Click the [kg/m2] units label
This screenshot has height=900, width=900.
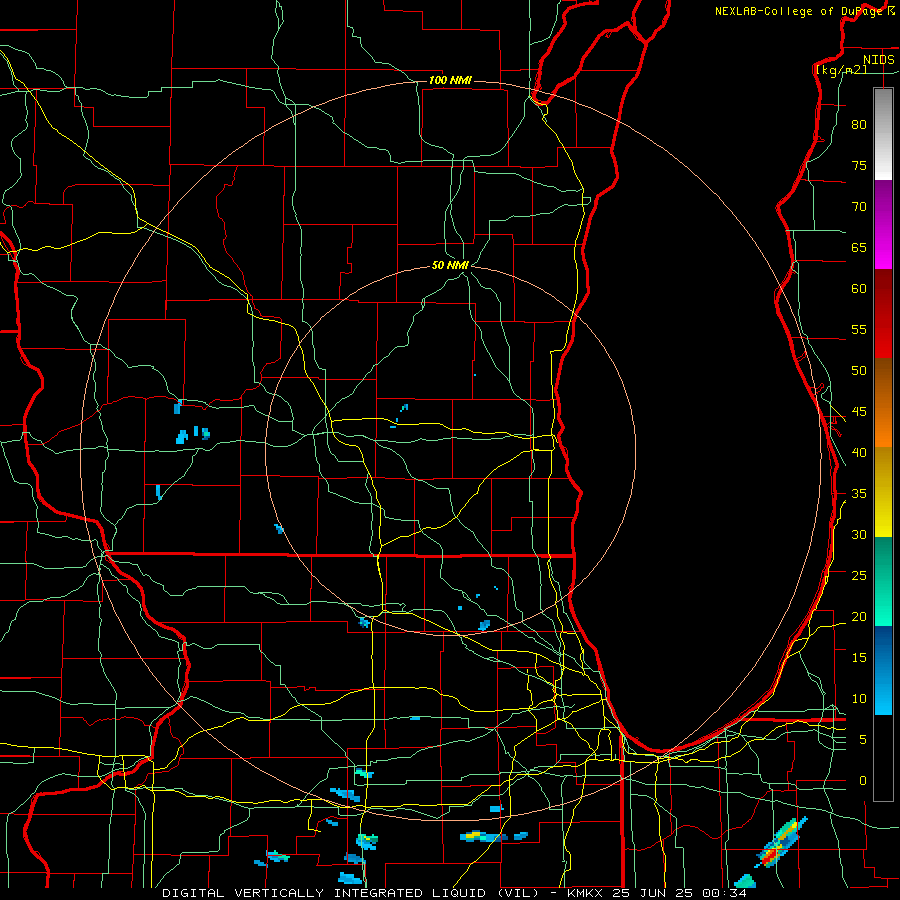pyautogui.click(x=841, y=70)
